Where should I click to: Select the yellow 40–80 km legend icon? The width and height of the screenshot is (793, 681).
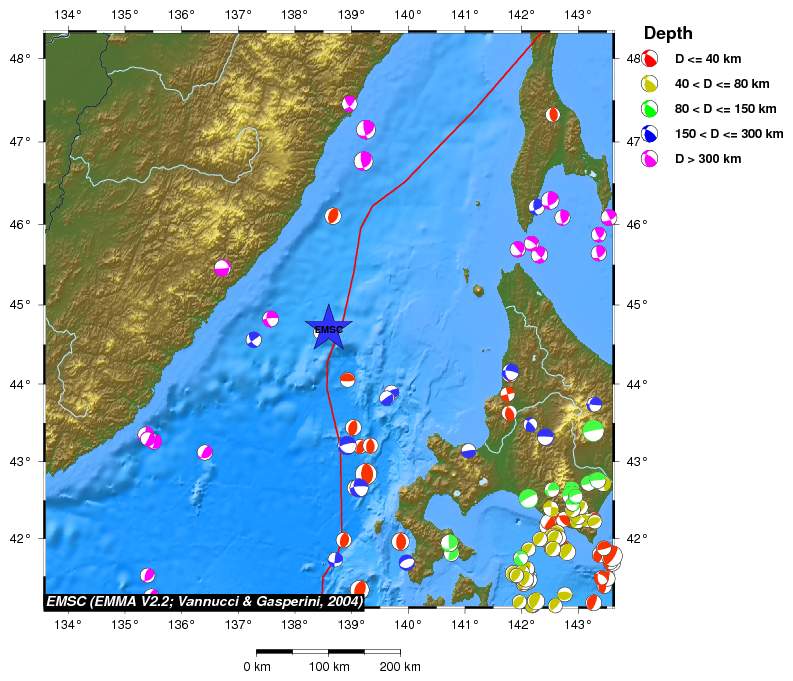[x=650, y=84]
